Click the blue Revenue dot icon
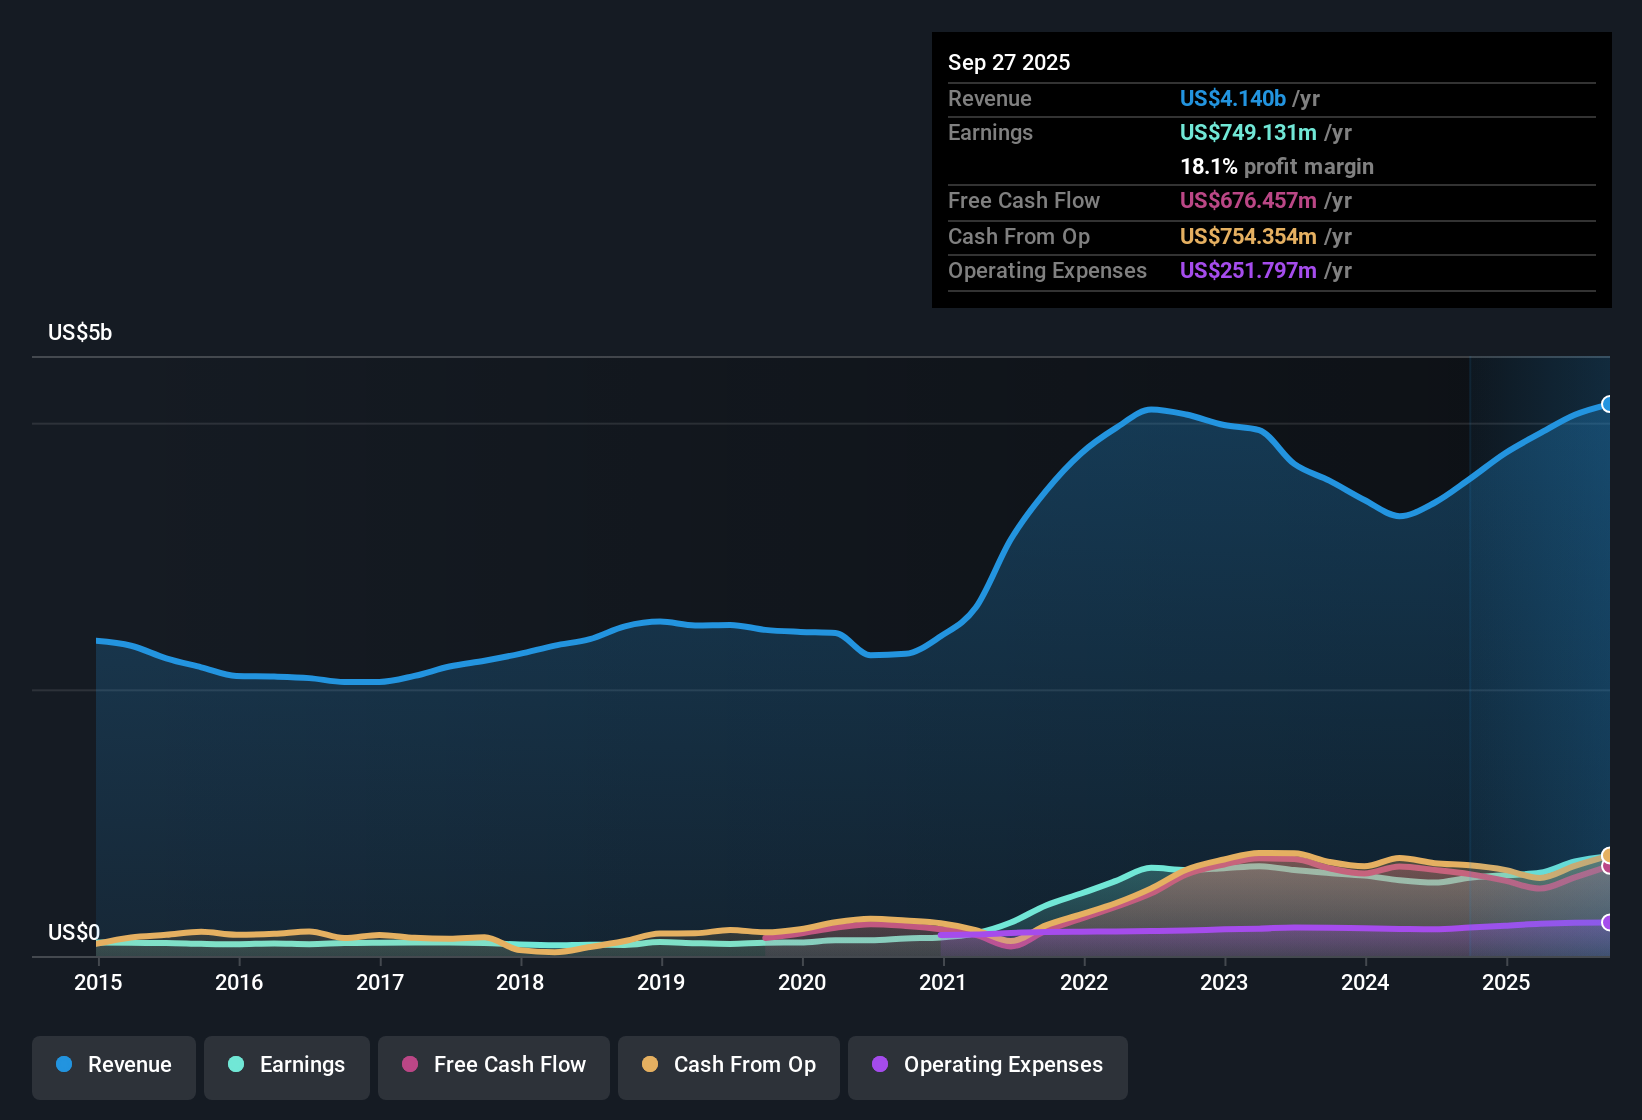The width and height of the screenshot is (1642, 1120). [63, 1065]
